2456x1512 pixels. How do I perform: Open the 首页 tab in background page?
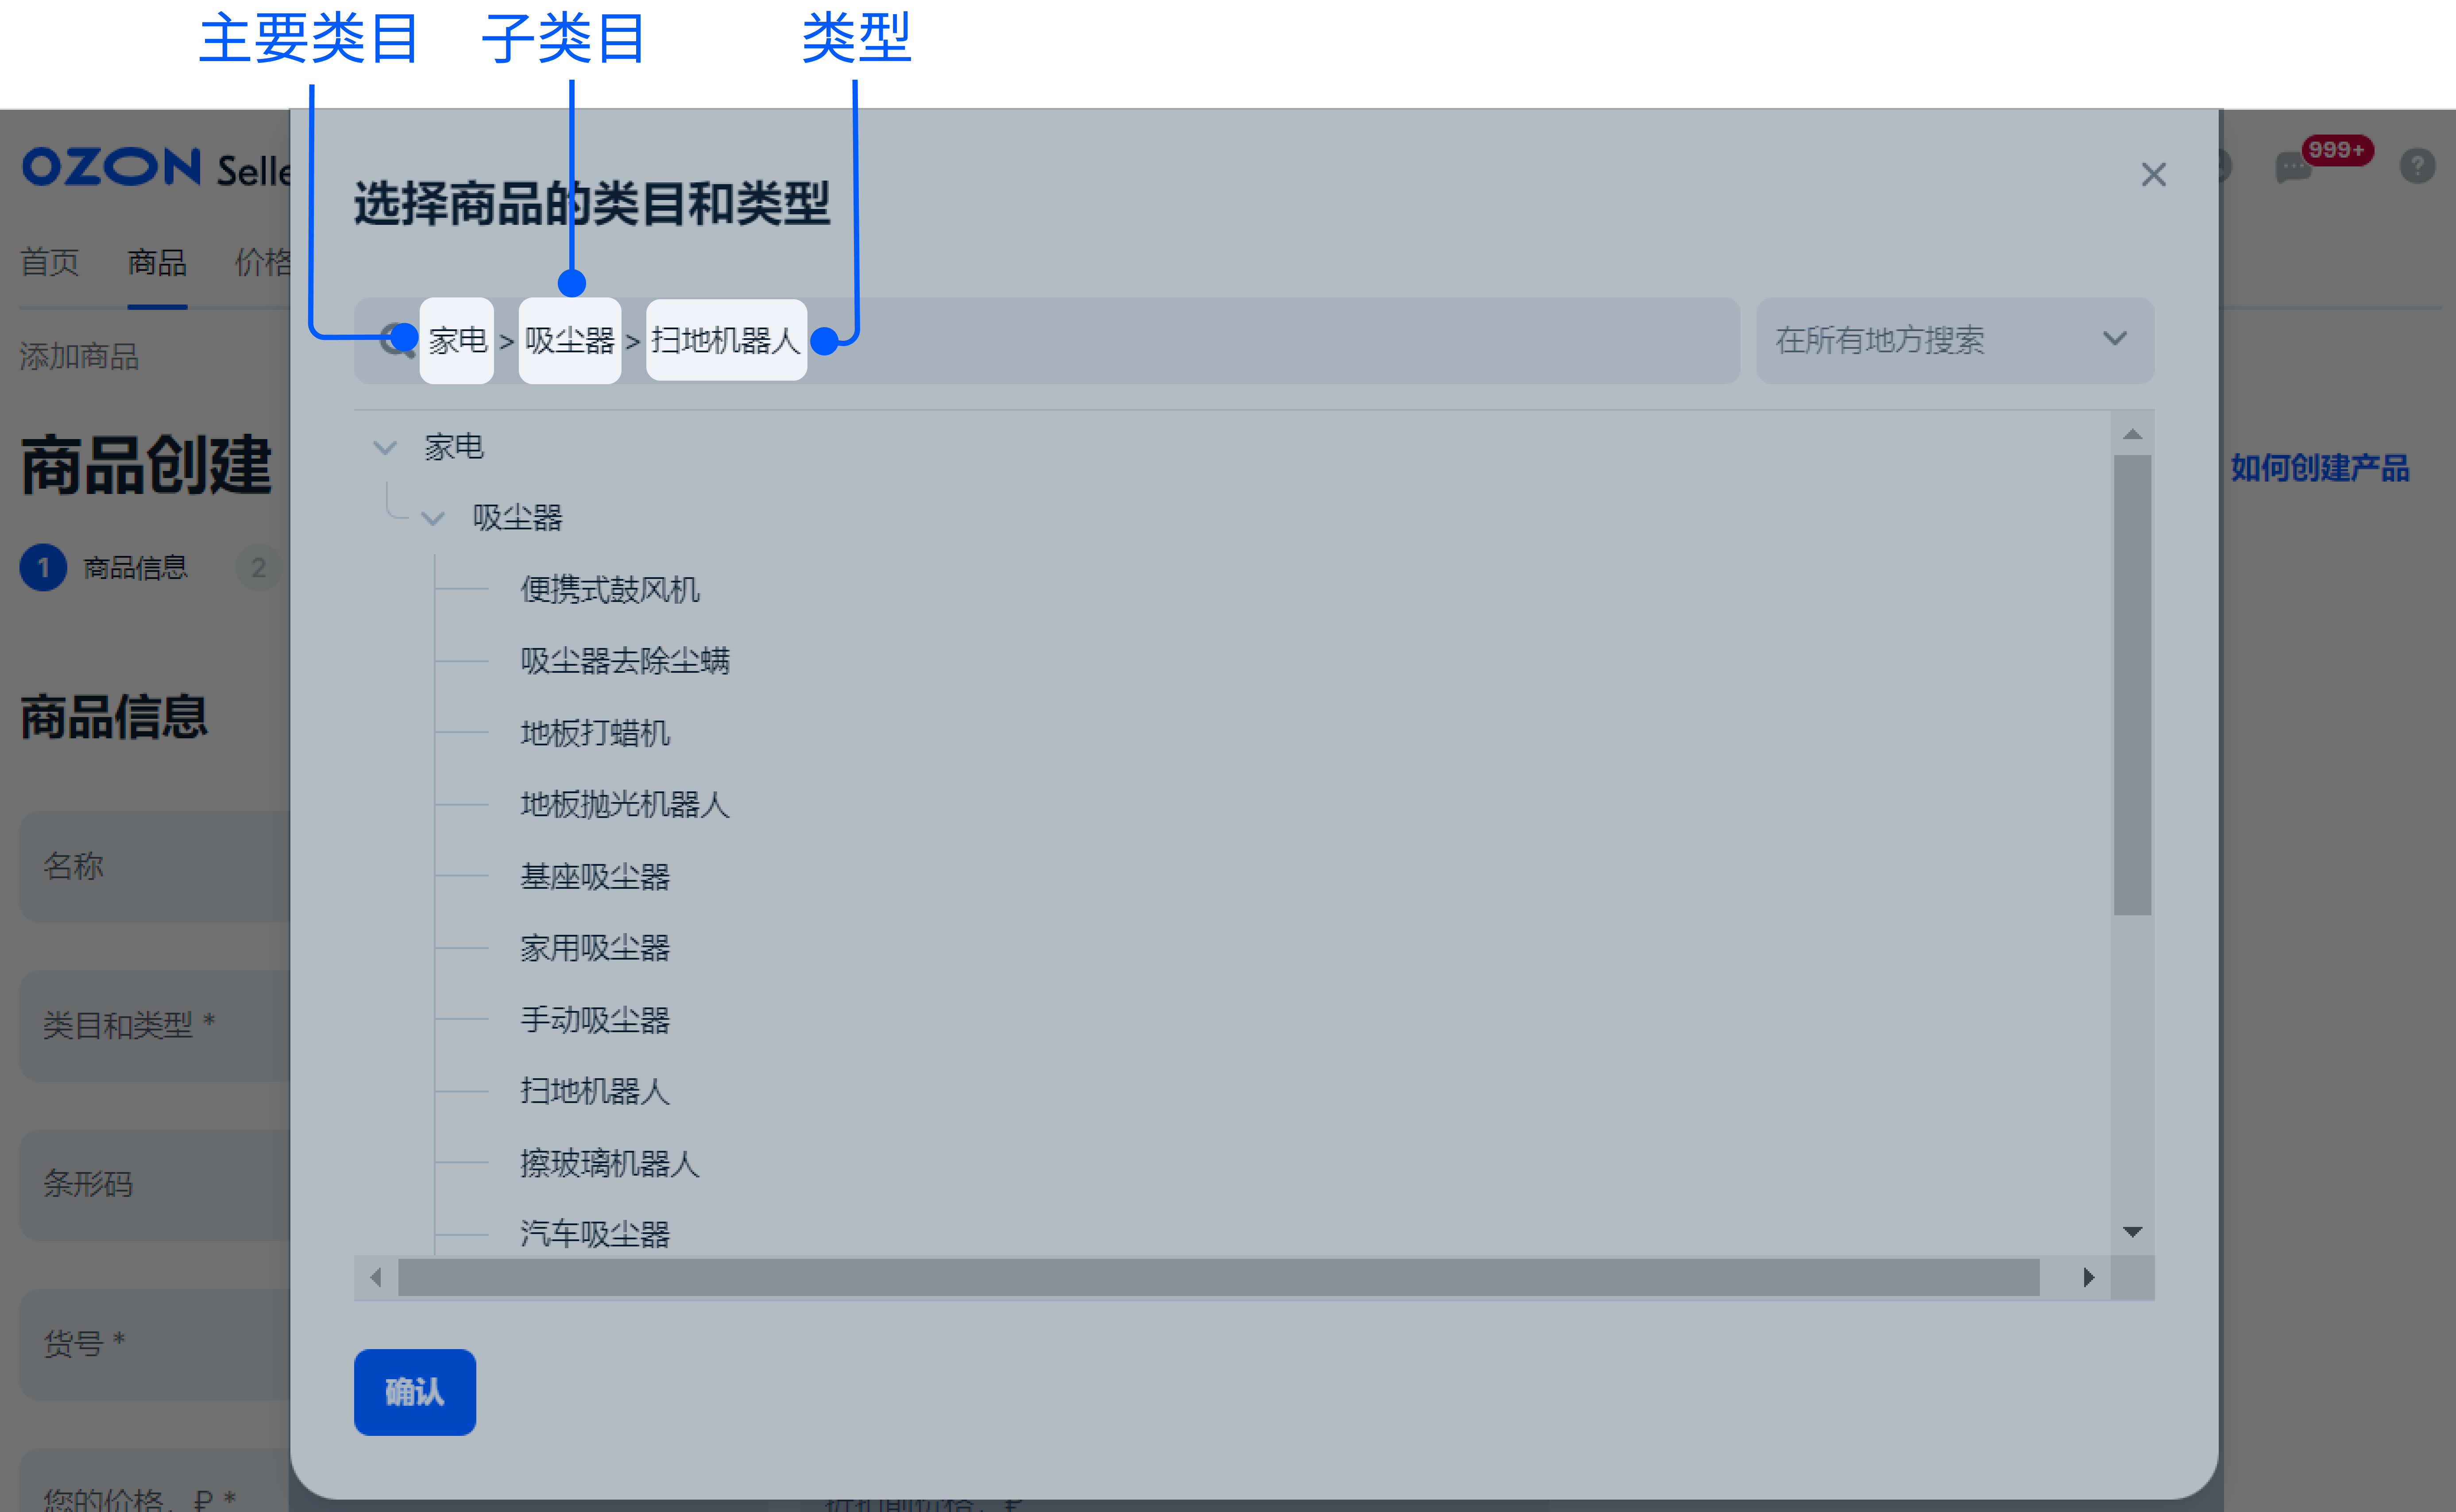pos(50,262)
